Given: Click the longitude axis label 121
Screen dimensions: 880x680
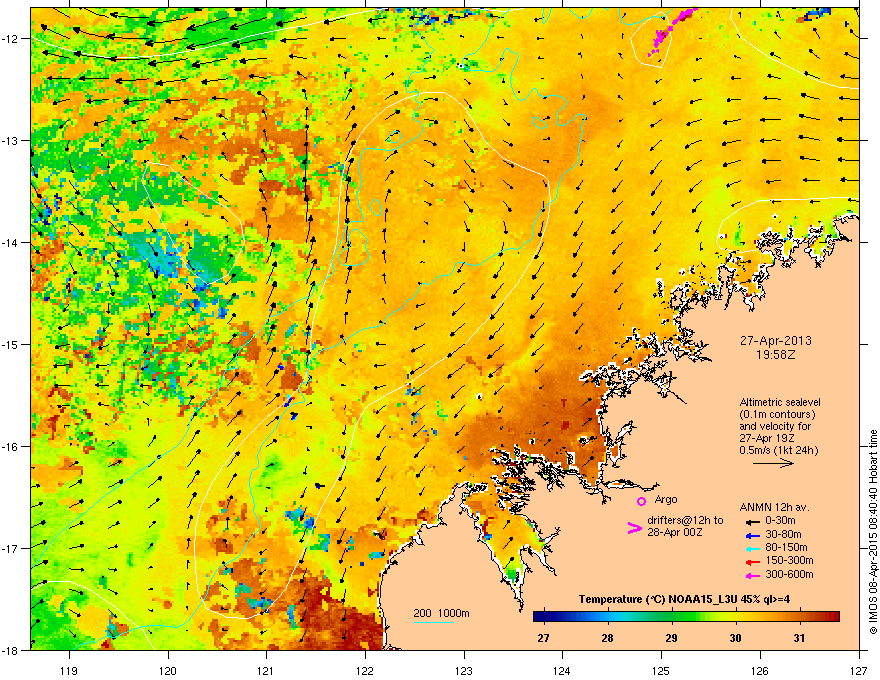Looking at the screenshot, I should pyautogui.click(x=266, y=670).
